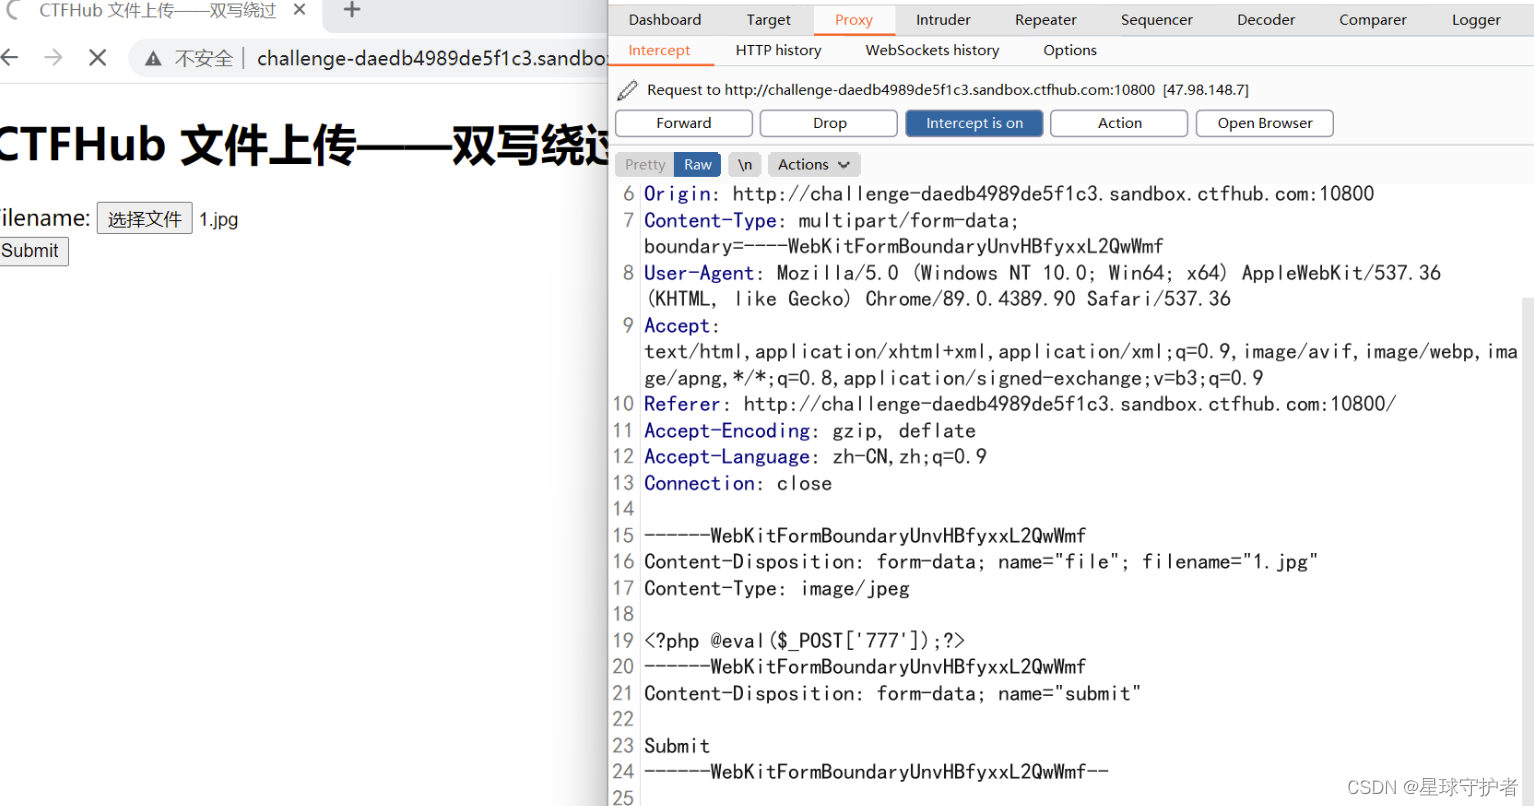Click the Content-Type: image/jpeg line

(777, 589)
